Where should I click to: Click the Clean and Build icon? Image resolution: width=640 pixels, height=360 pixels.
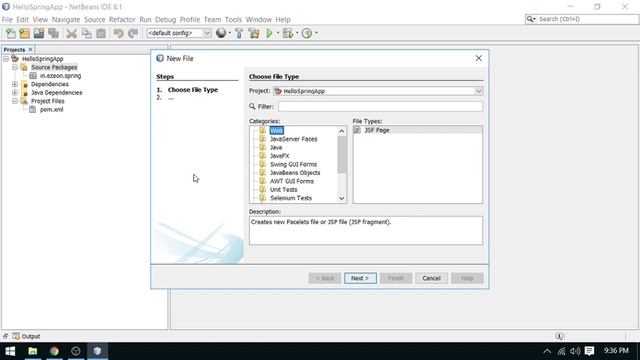pyautogui.click(x=254, y=33)
